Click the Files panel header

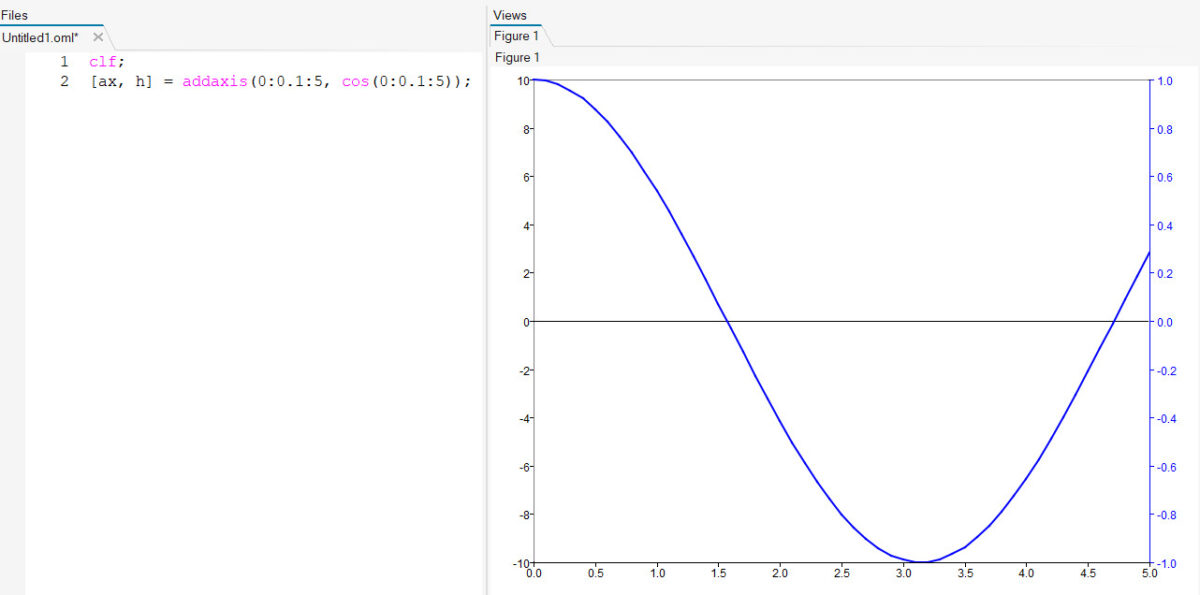15,15
